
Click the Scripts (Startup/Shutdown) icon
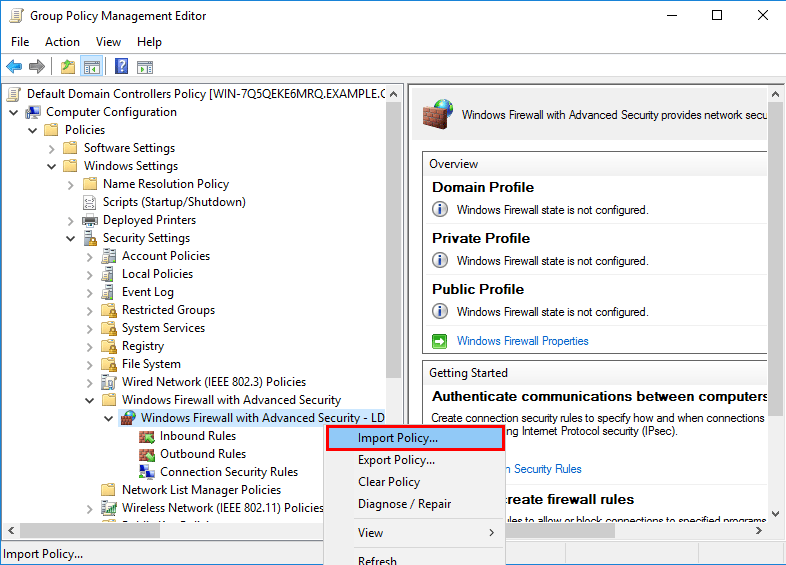[x=90, y=202]
